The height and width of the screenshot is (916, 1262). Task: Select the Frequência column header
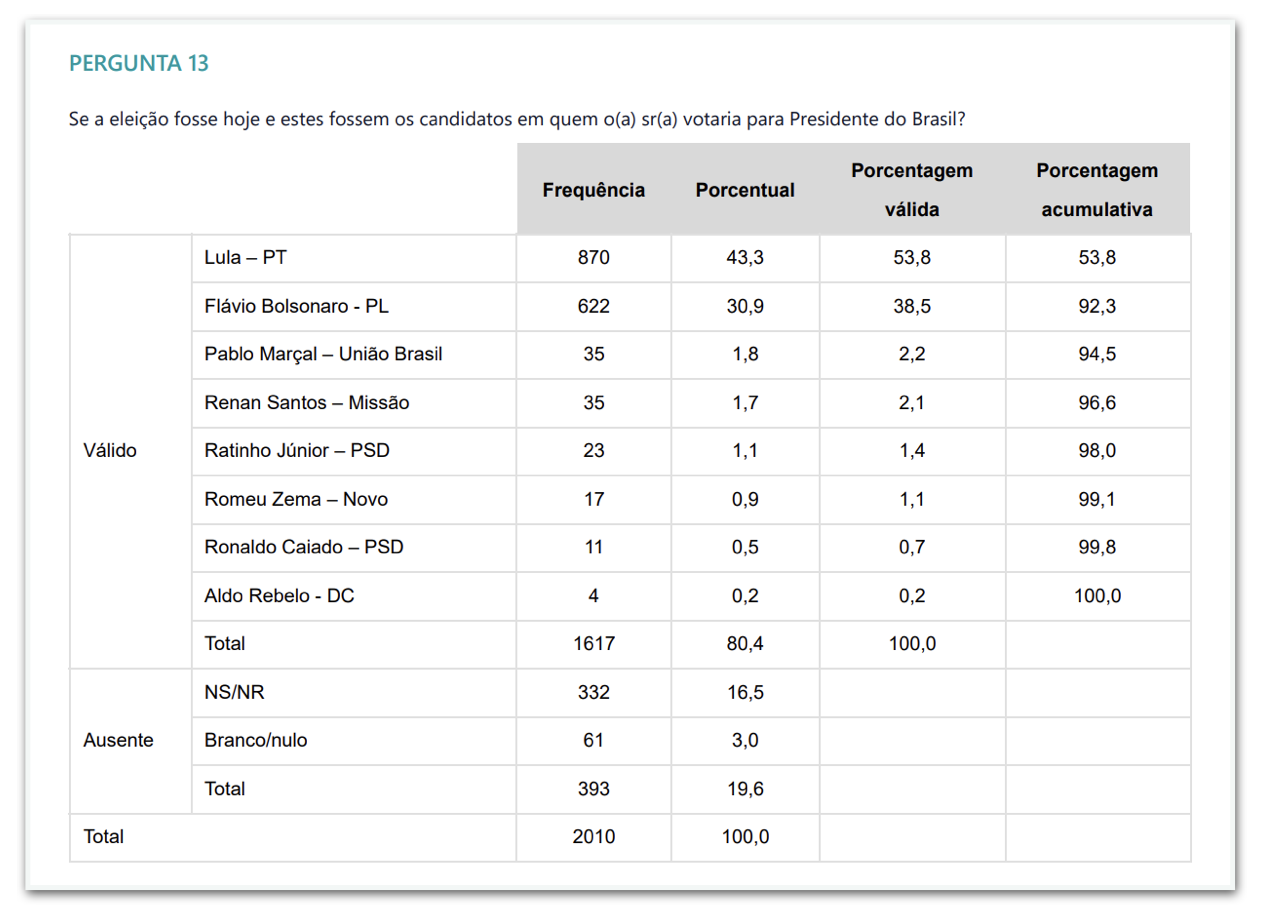593,190
